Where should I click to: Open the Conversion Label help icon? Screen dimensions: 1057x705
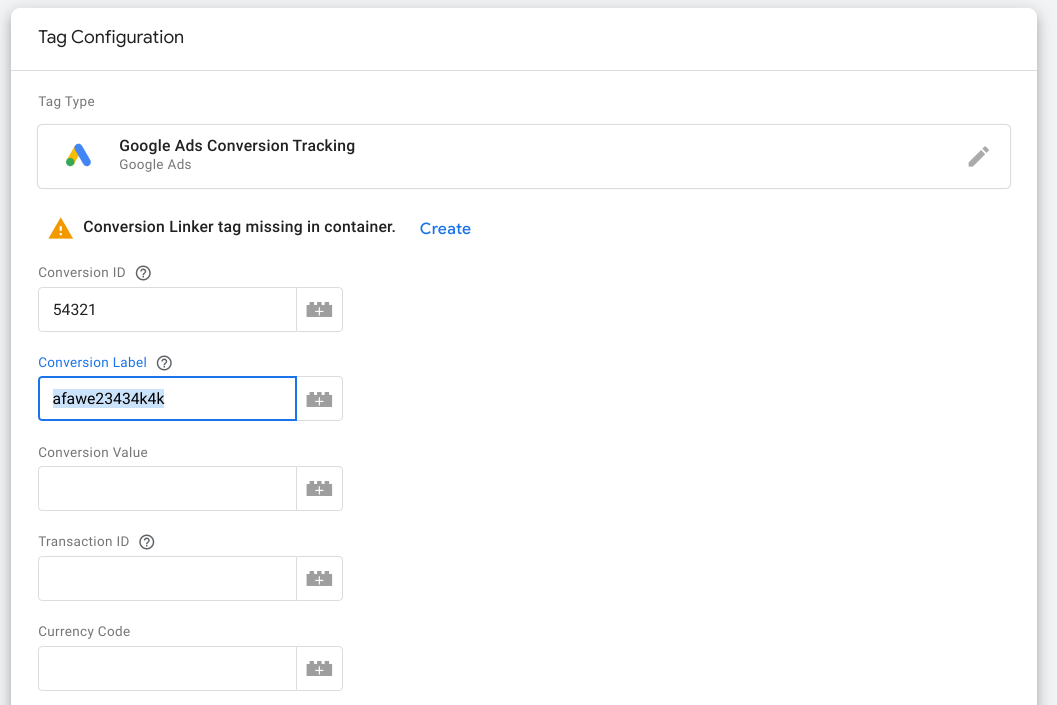coord(164,363)
